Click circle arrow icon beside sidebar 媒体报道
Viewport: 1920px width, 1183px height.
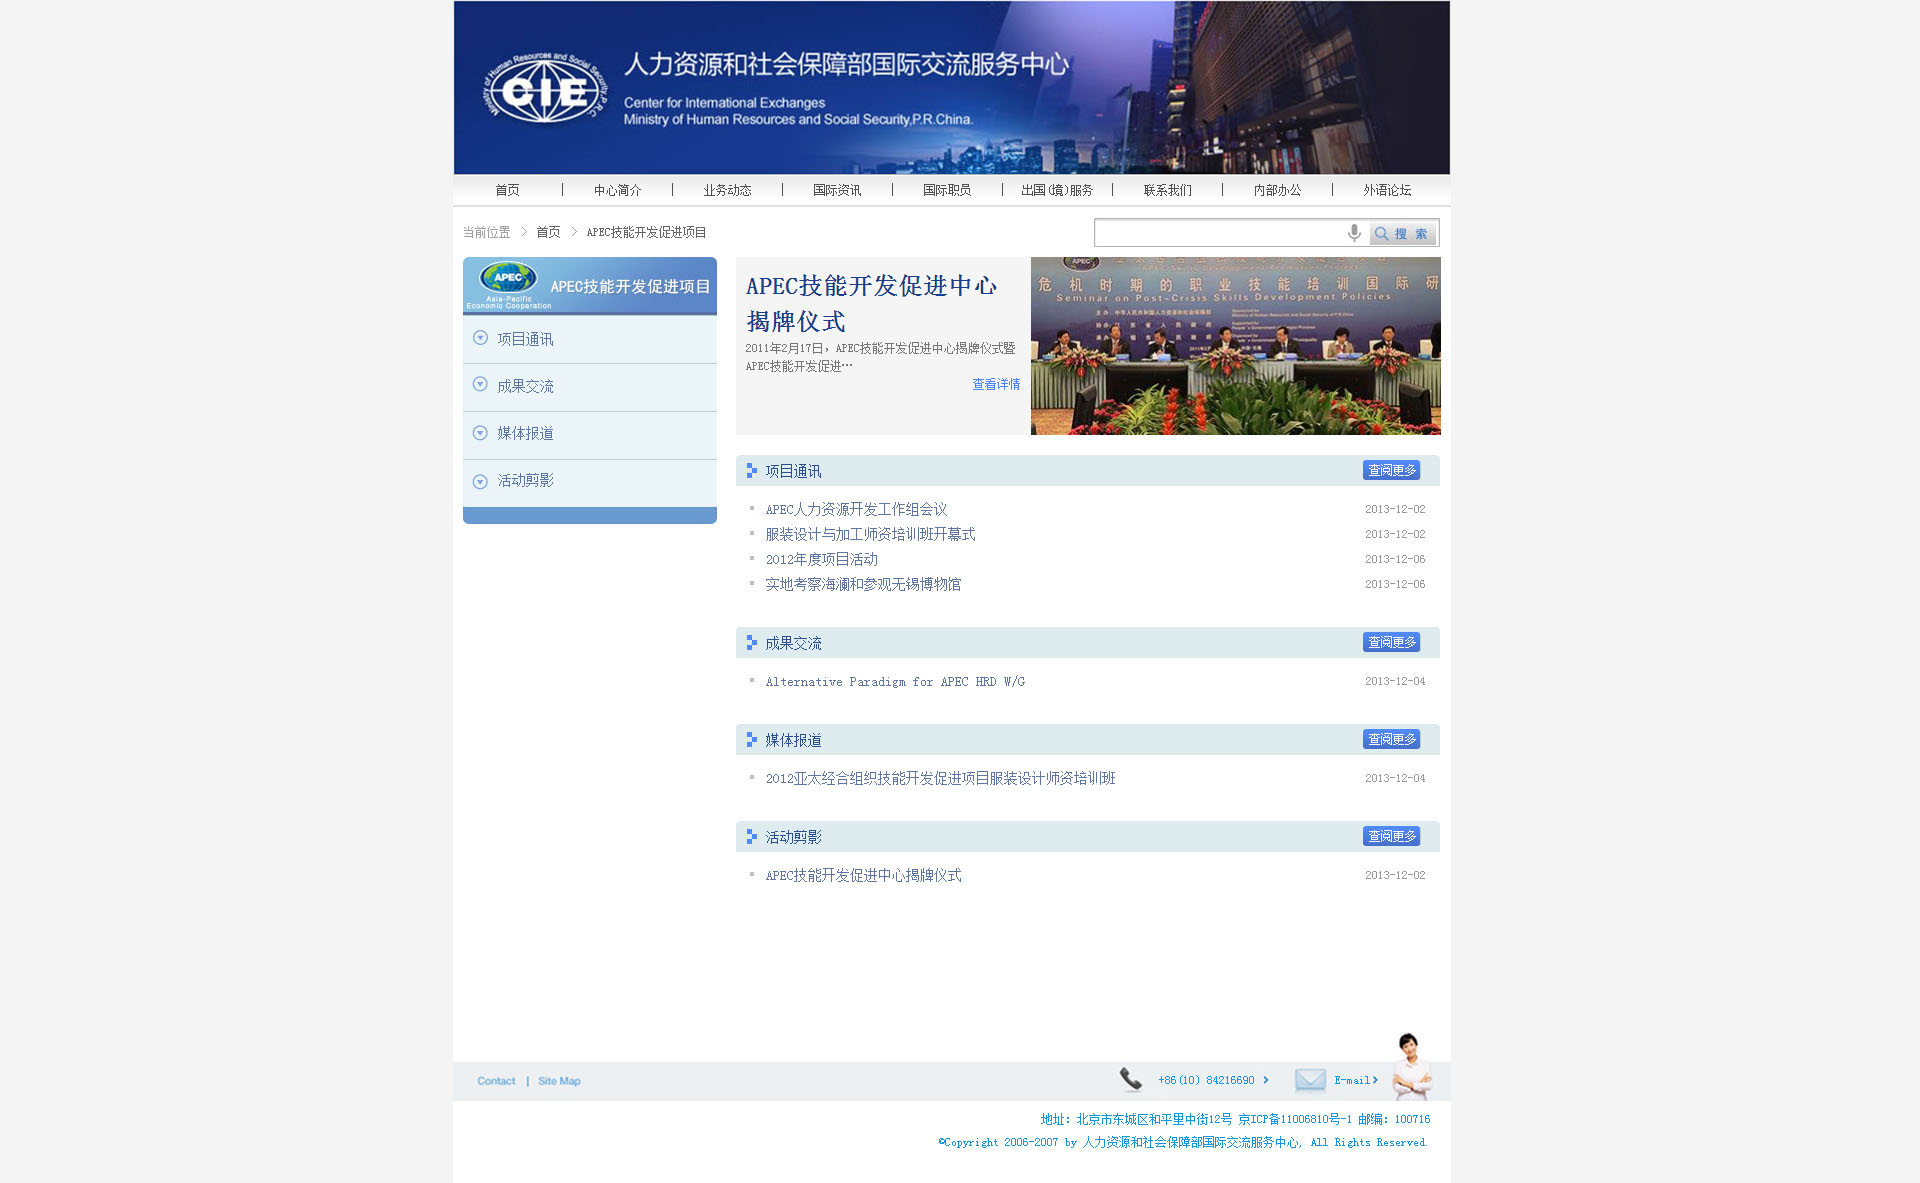480,433
